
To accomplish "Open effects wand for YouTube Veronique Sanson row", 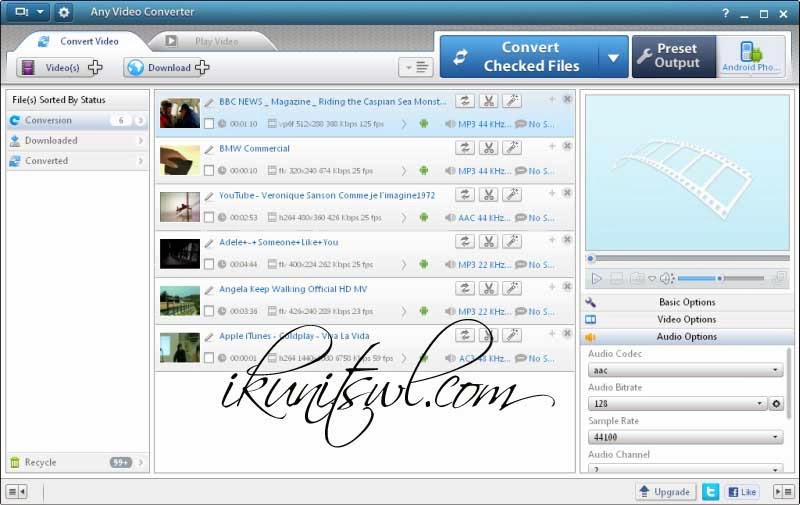I will coord(512,194).
